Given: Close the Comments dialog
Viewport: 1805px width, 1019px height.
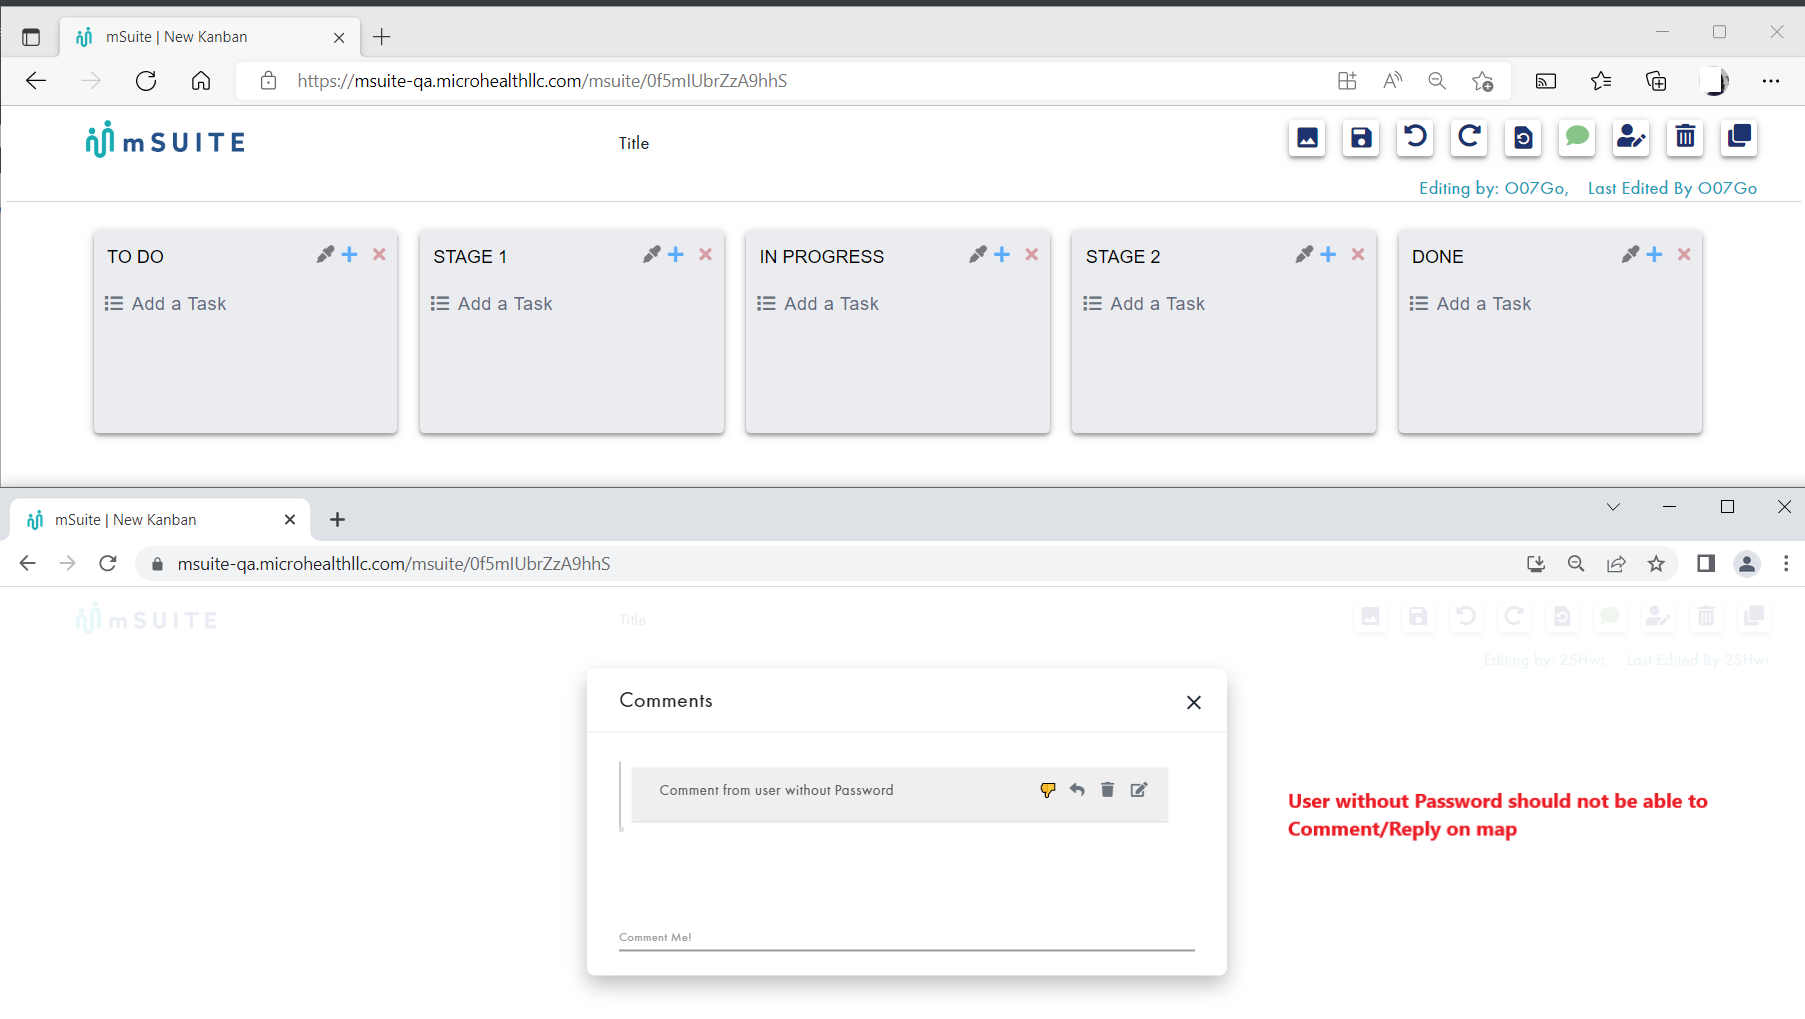Looking at the screenshot, I should coord(1193,702).
